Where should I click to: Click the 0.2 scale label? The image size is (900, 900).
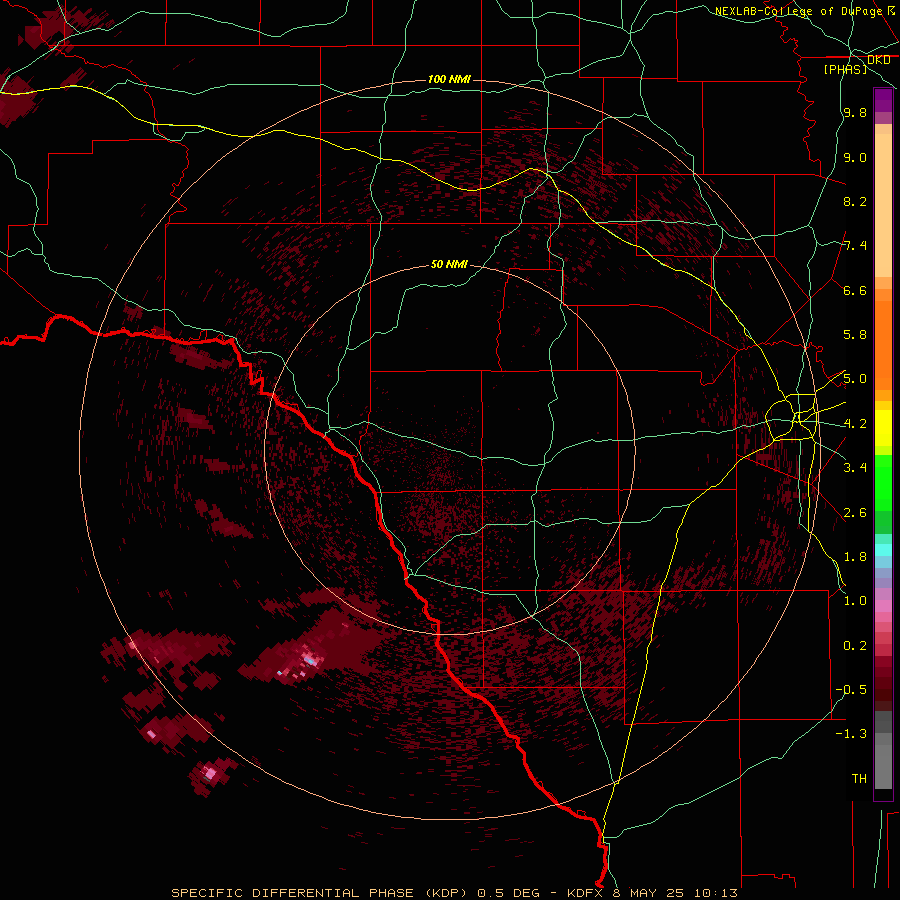click(x=855, y=645)
